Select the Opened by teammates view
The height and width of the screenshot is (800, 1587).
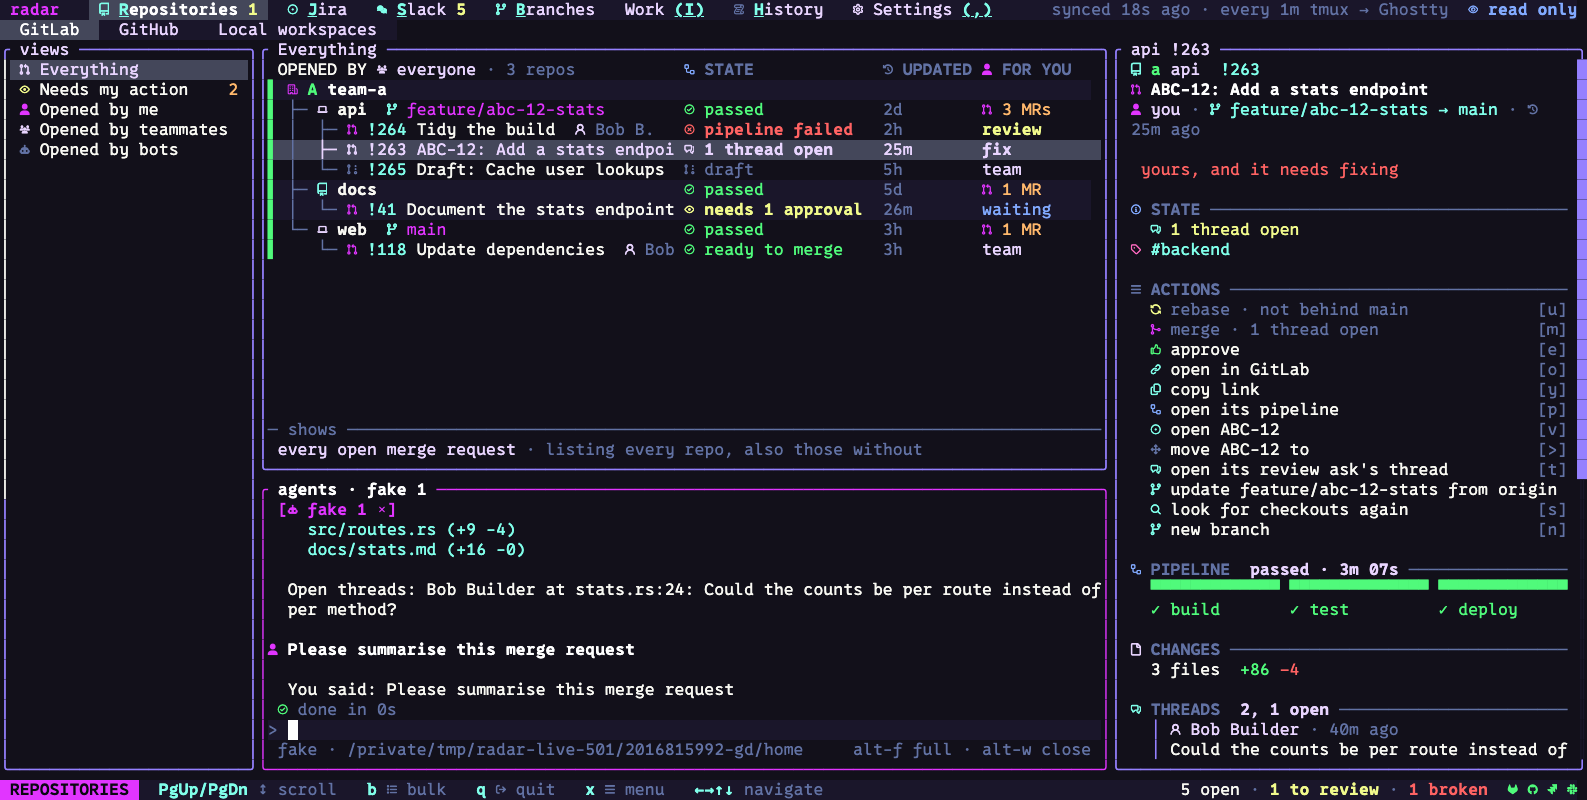click(x=129, y=130)
